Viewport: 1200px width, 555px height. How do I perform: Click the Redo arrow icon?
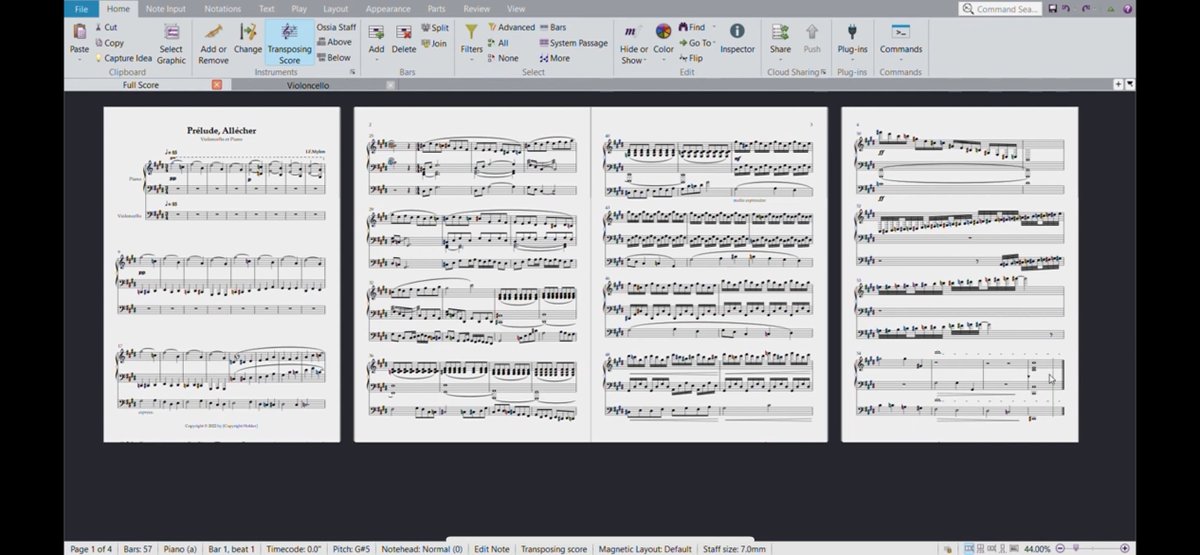[x=1086, y=9]
